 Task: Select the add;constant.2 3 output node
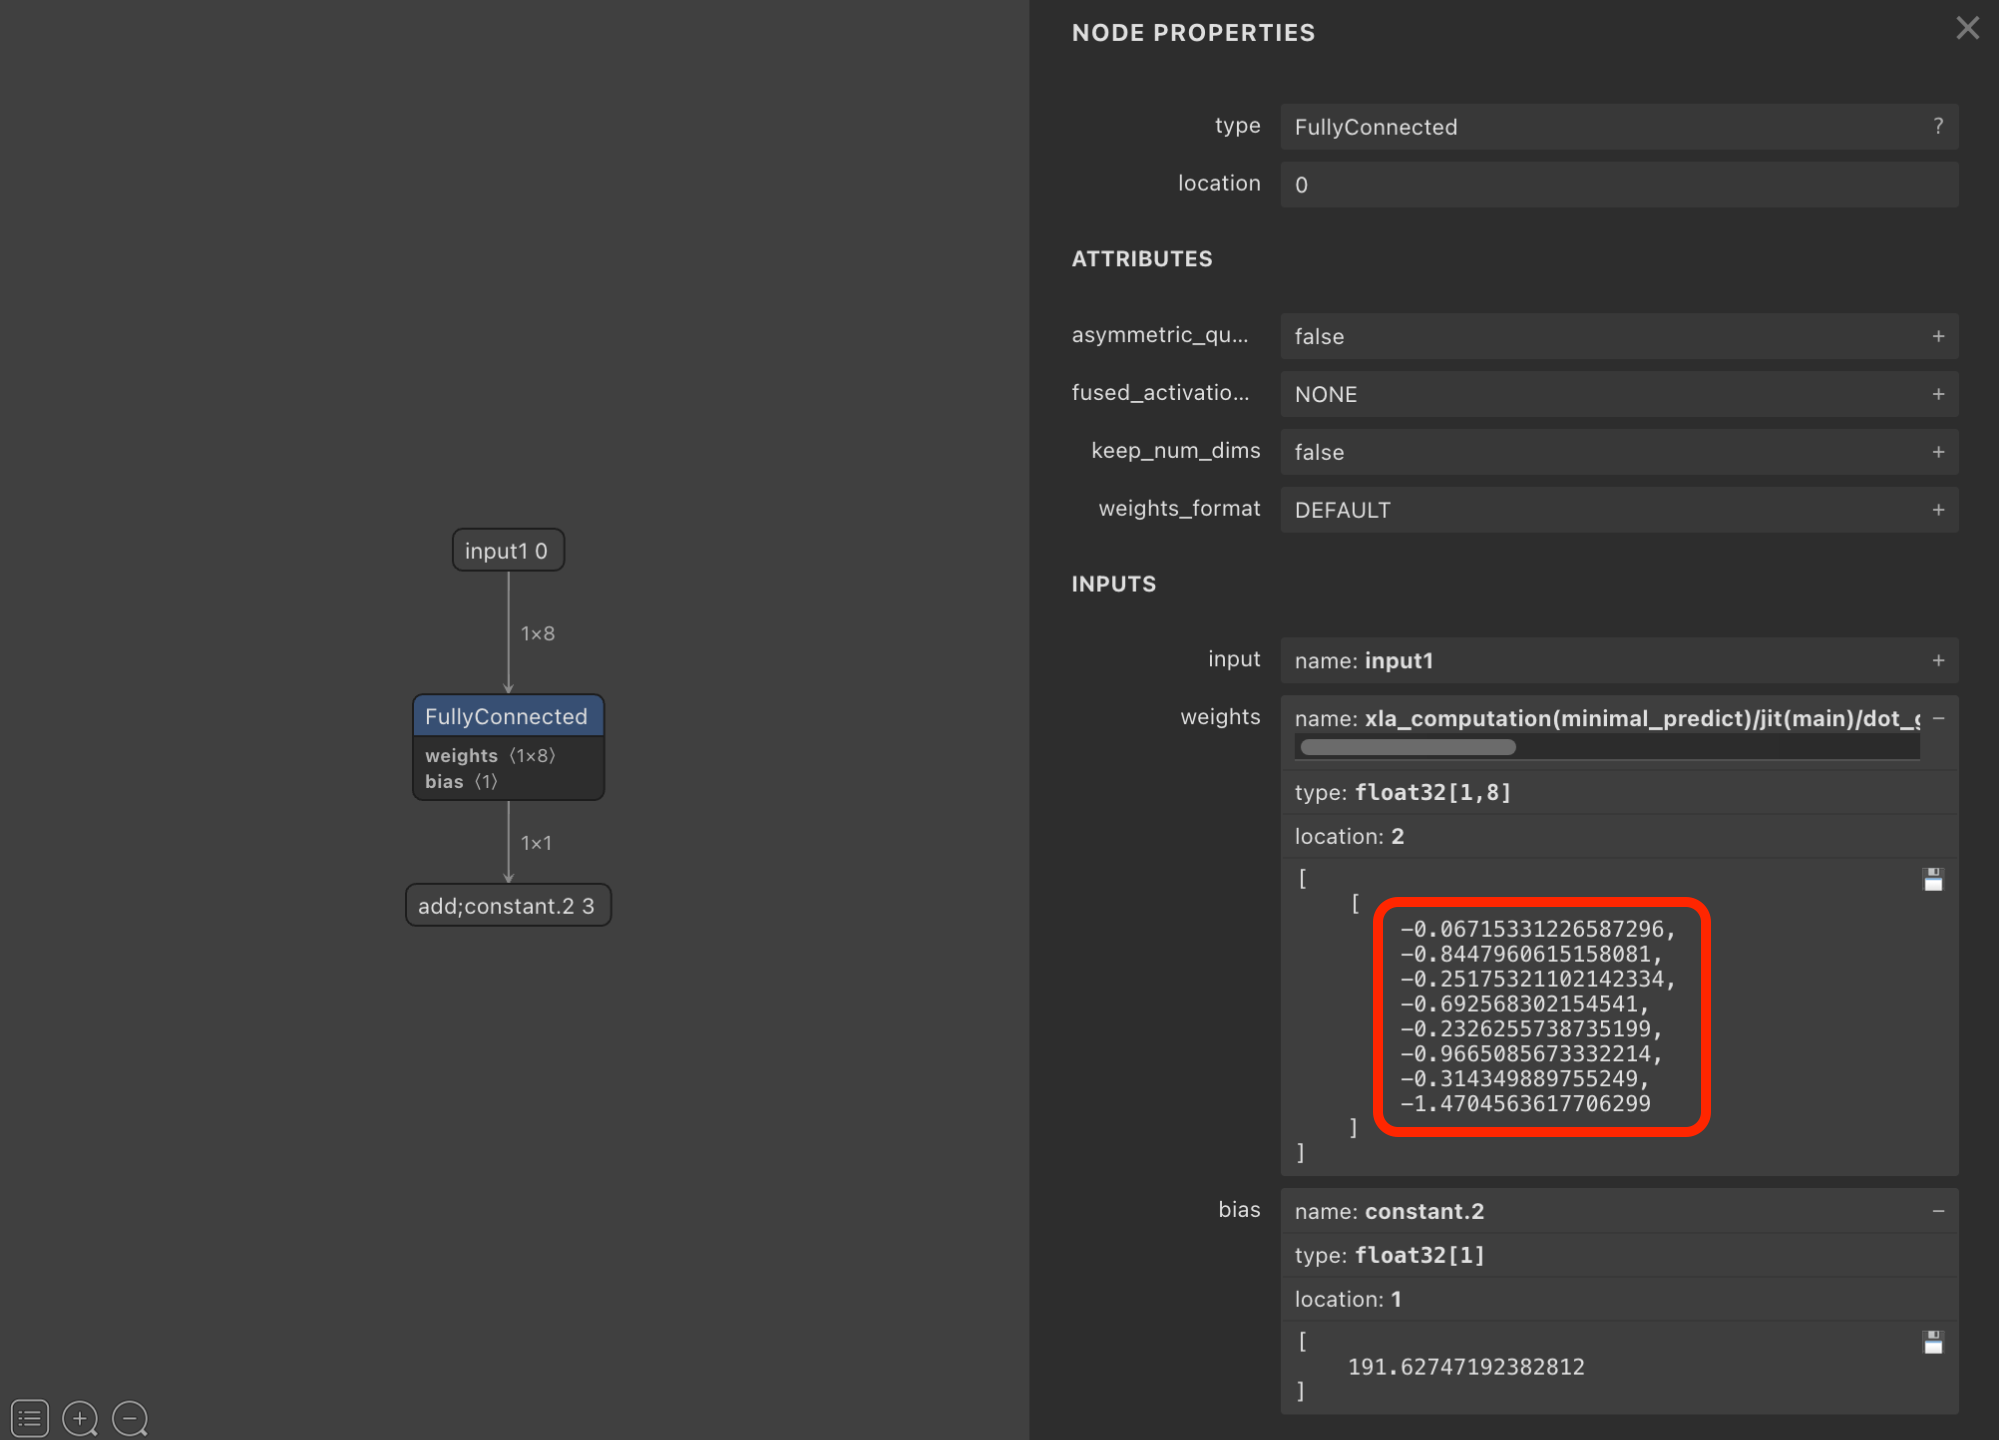pos(507,906)
